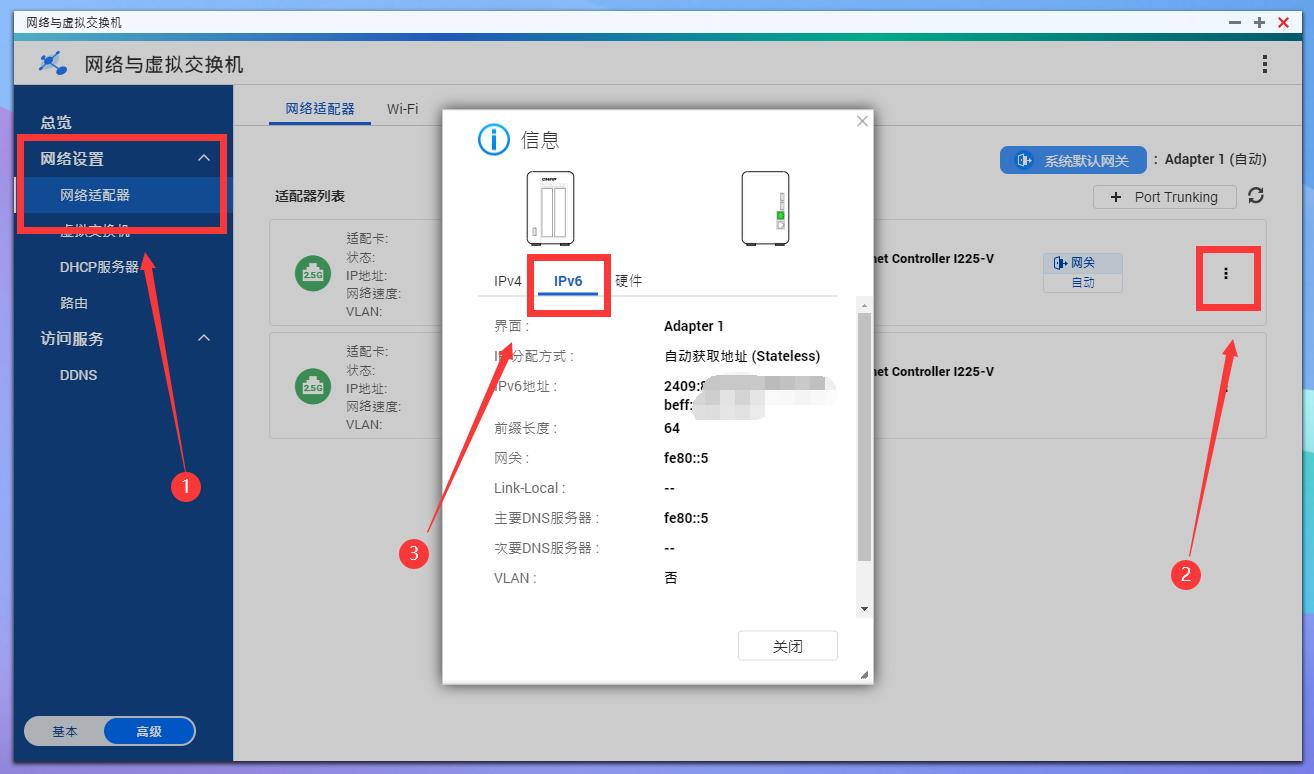Collapse the 网络设置 section
Viewport: 1314px width, 774px height.
[204, 158]
